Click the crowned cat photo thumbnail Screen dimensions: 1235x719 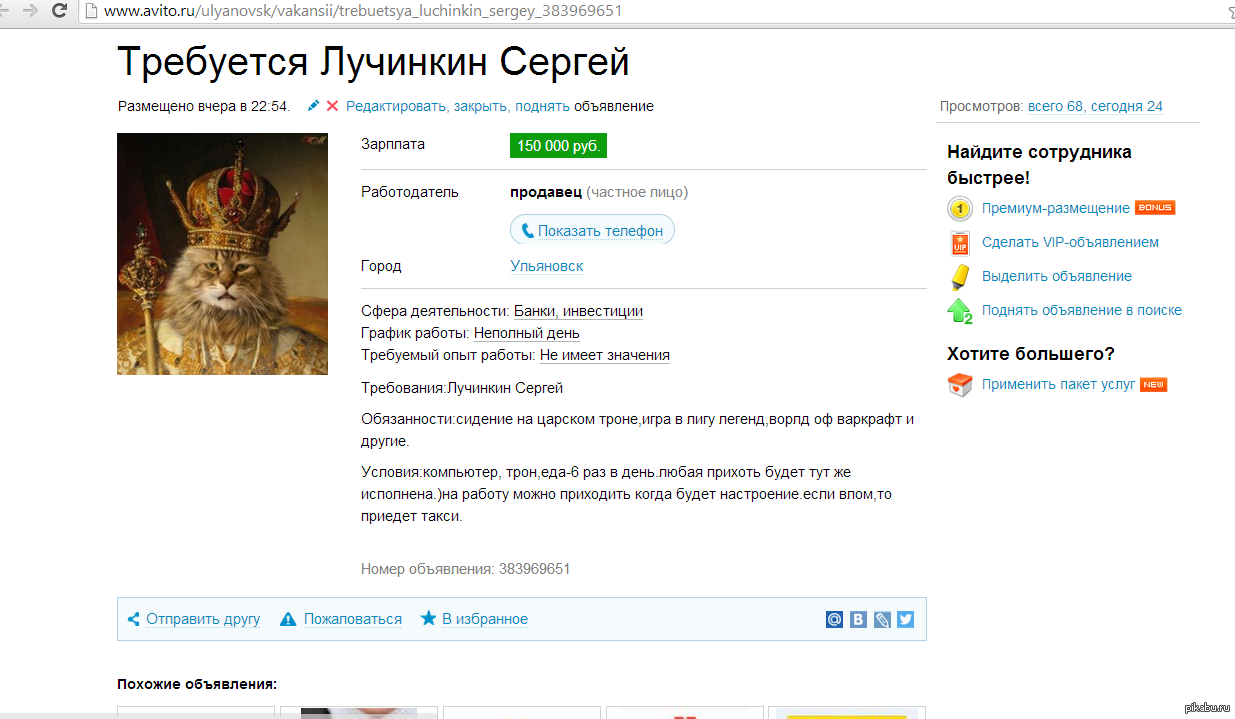coord(222,254)
